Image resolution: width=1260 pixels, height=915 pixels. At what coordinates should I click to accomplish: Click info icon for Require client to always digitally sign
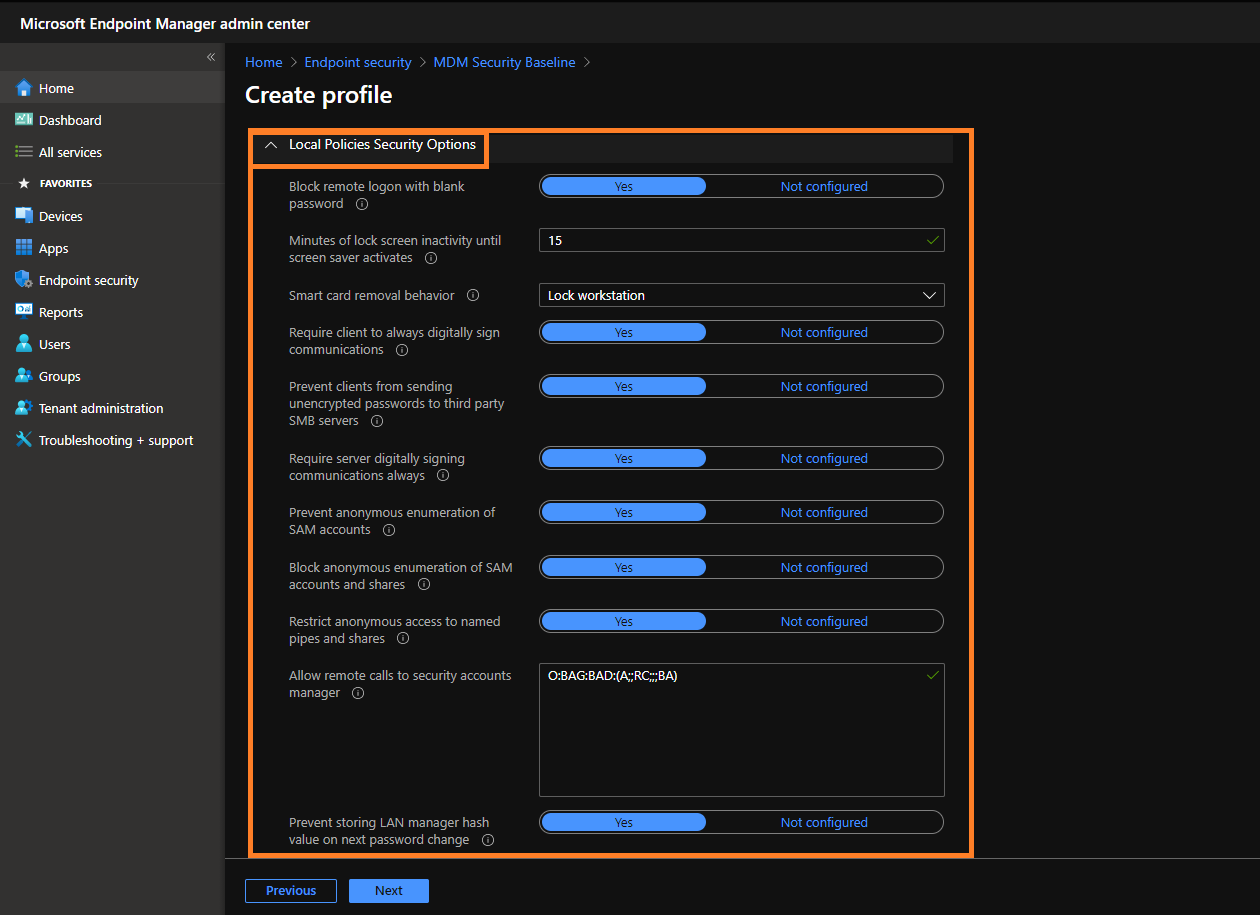pyautogui.click(x=402, y=350)
